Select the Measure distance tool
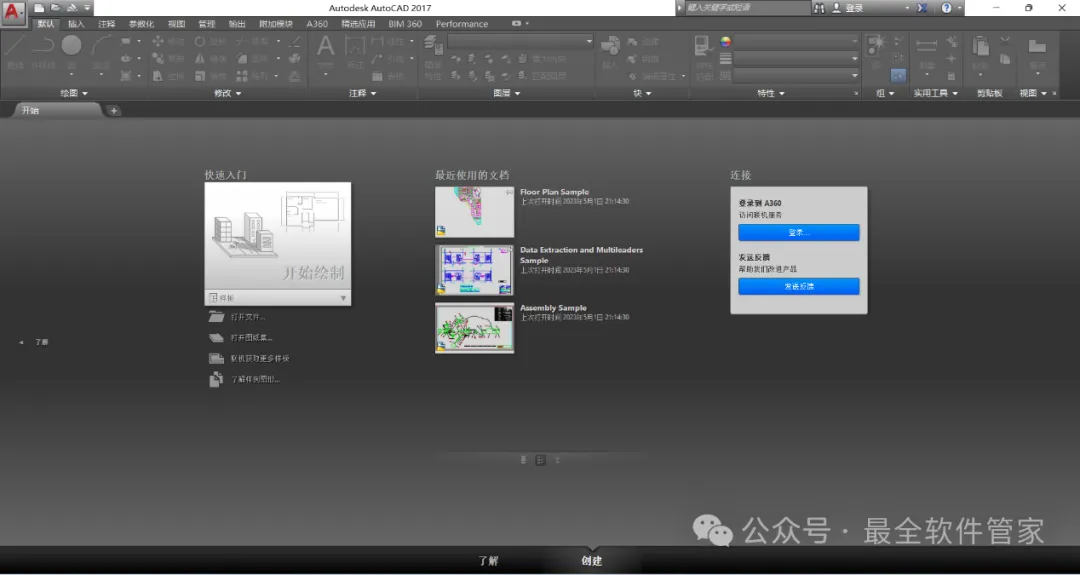This screenshot has height=575, width=1080. [x=926, y=45]
